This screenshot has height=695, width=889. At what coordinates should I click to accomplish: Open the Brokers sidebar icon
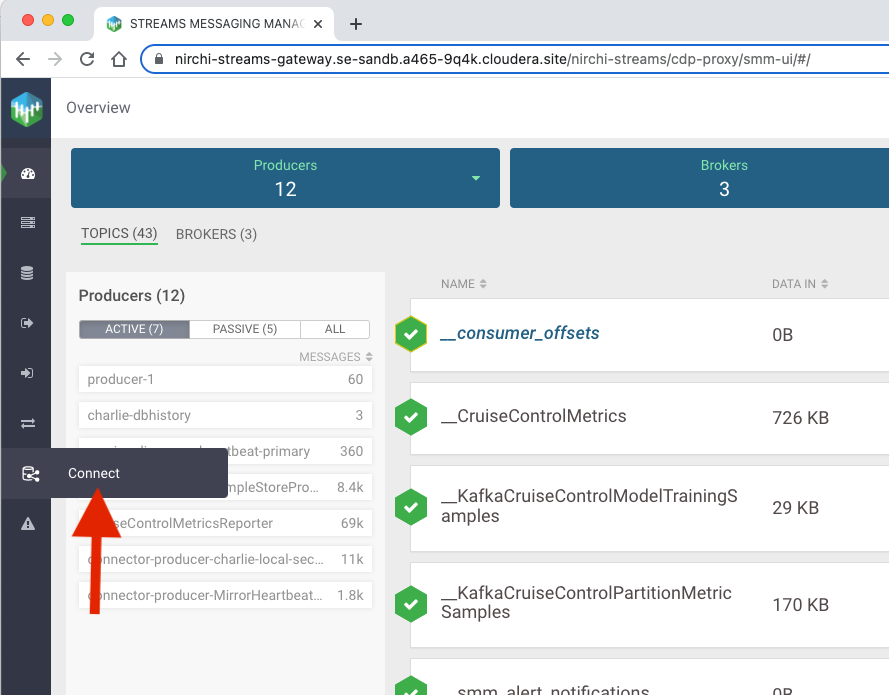tap(28, 222)
